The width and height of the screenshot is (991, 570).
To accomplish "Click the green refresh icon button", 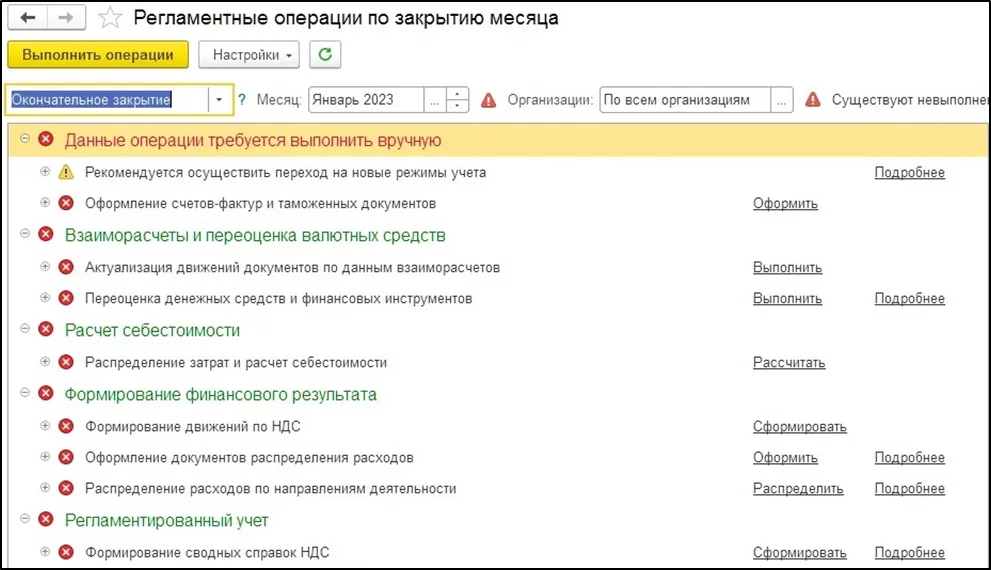I will click(325, 55).
